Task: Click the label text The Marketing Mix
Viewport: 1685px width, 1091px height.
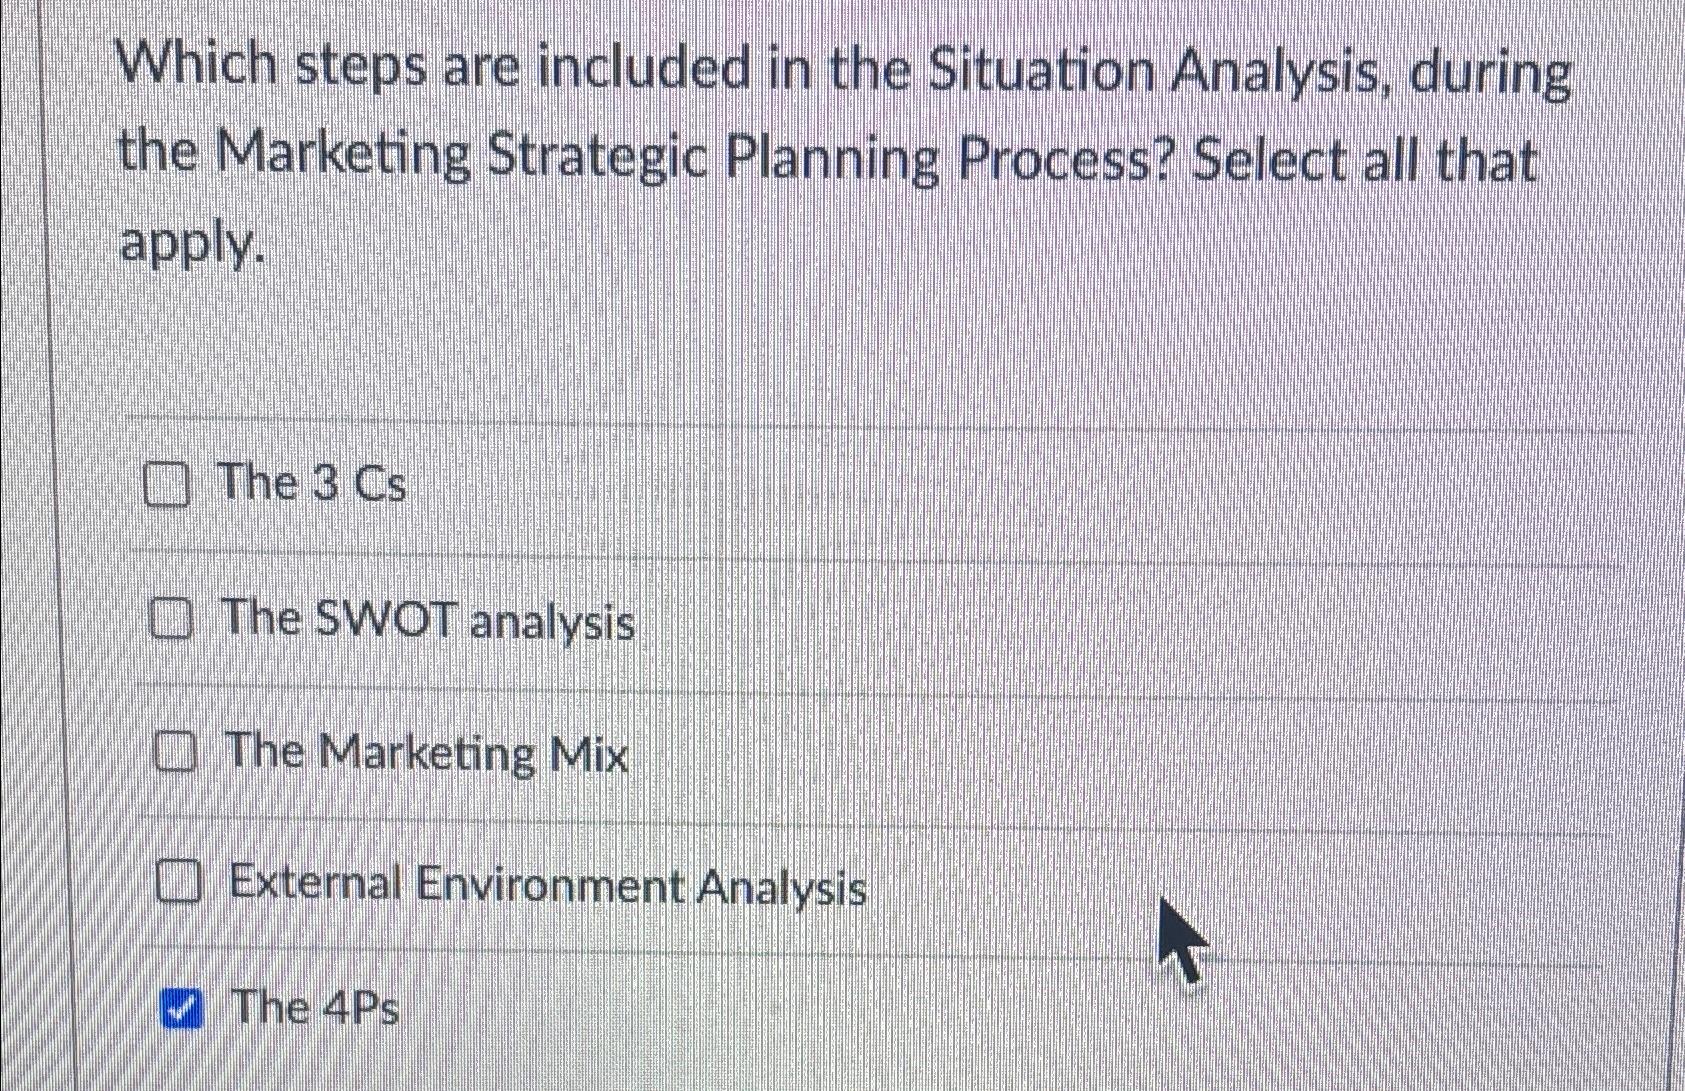Action: point(426,753)
